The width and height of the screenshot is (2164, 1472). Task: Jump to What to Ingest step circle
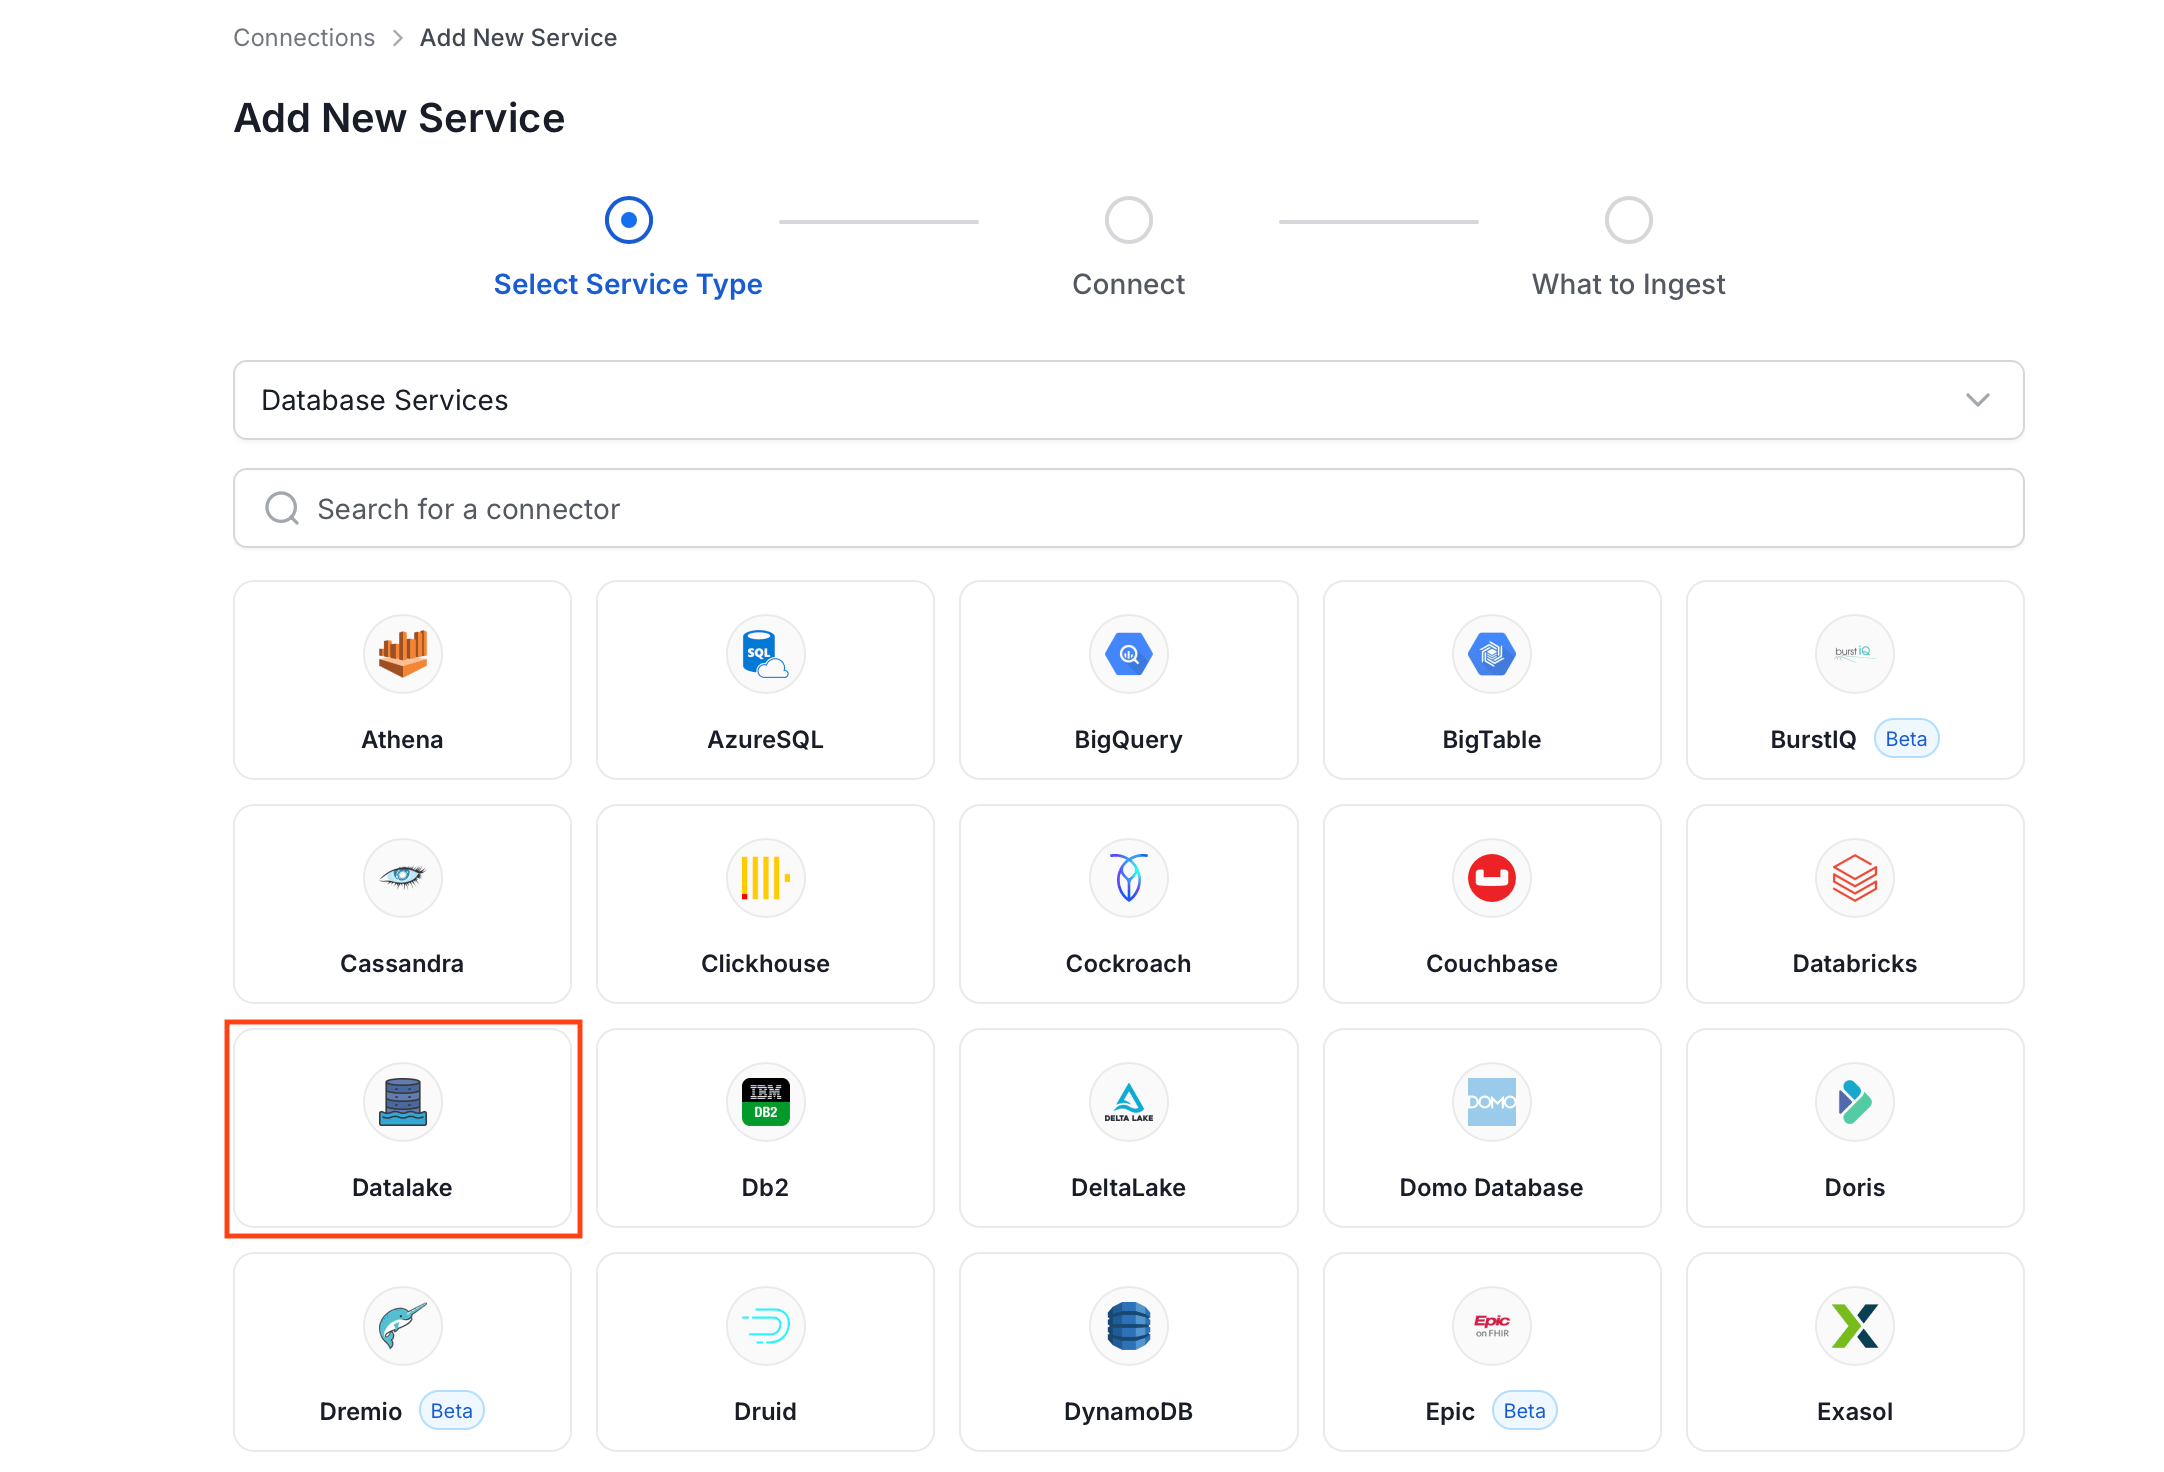(x=1628, y=220)
